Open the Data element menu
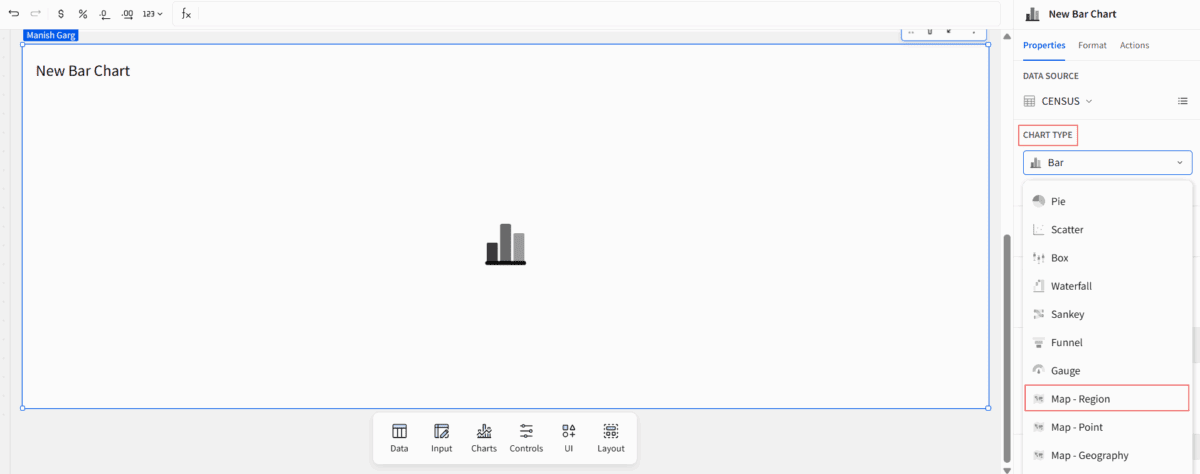The width and height of the screenshot is (1200, 474). click(x=399, y=438)
